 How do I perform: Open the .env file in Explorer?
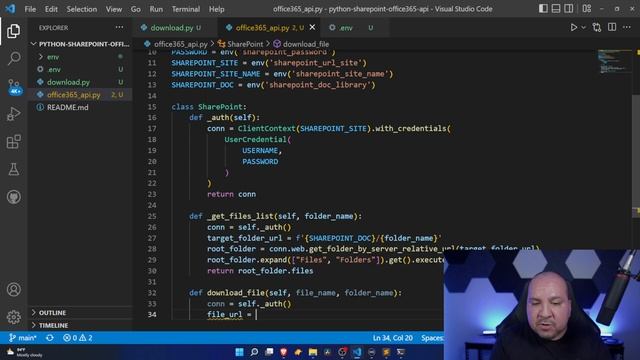pyautogui.click(x=80, y=69)
